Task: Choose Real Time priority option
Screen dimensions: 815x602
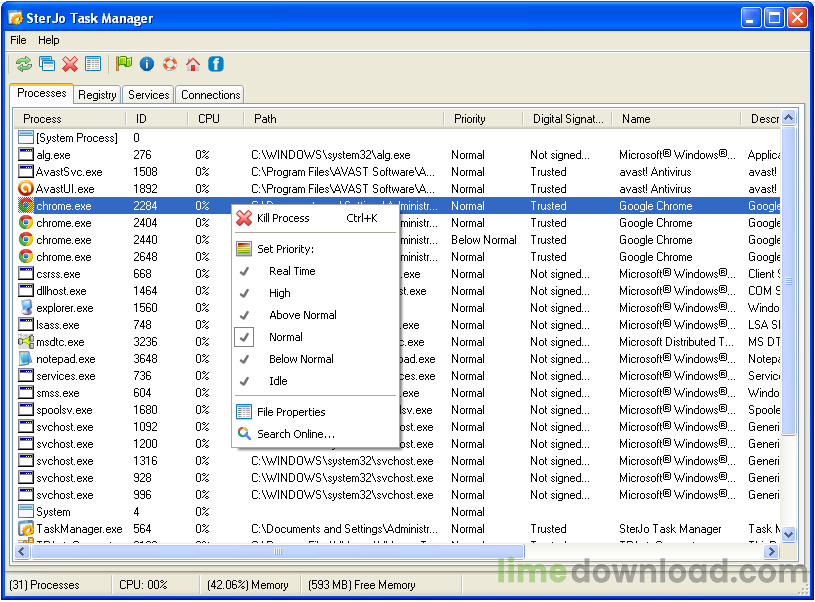Action: (291, 271)
